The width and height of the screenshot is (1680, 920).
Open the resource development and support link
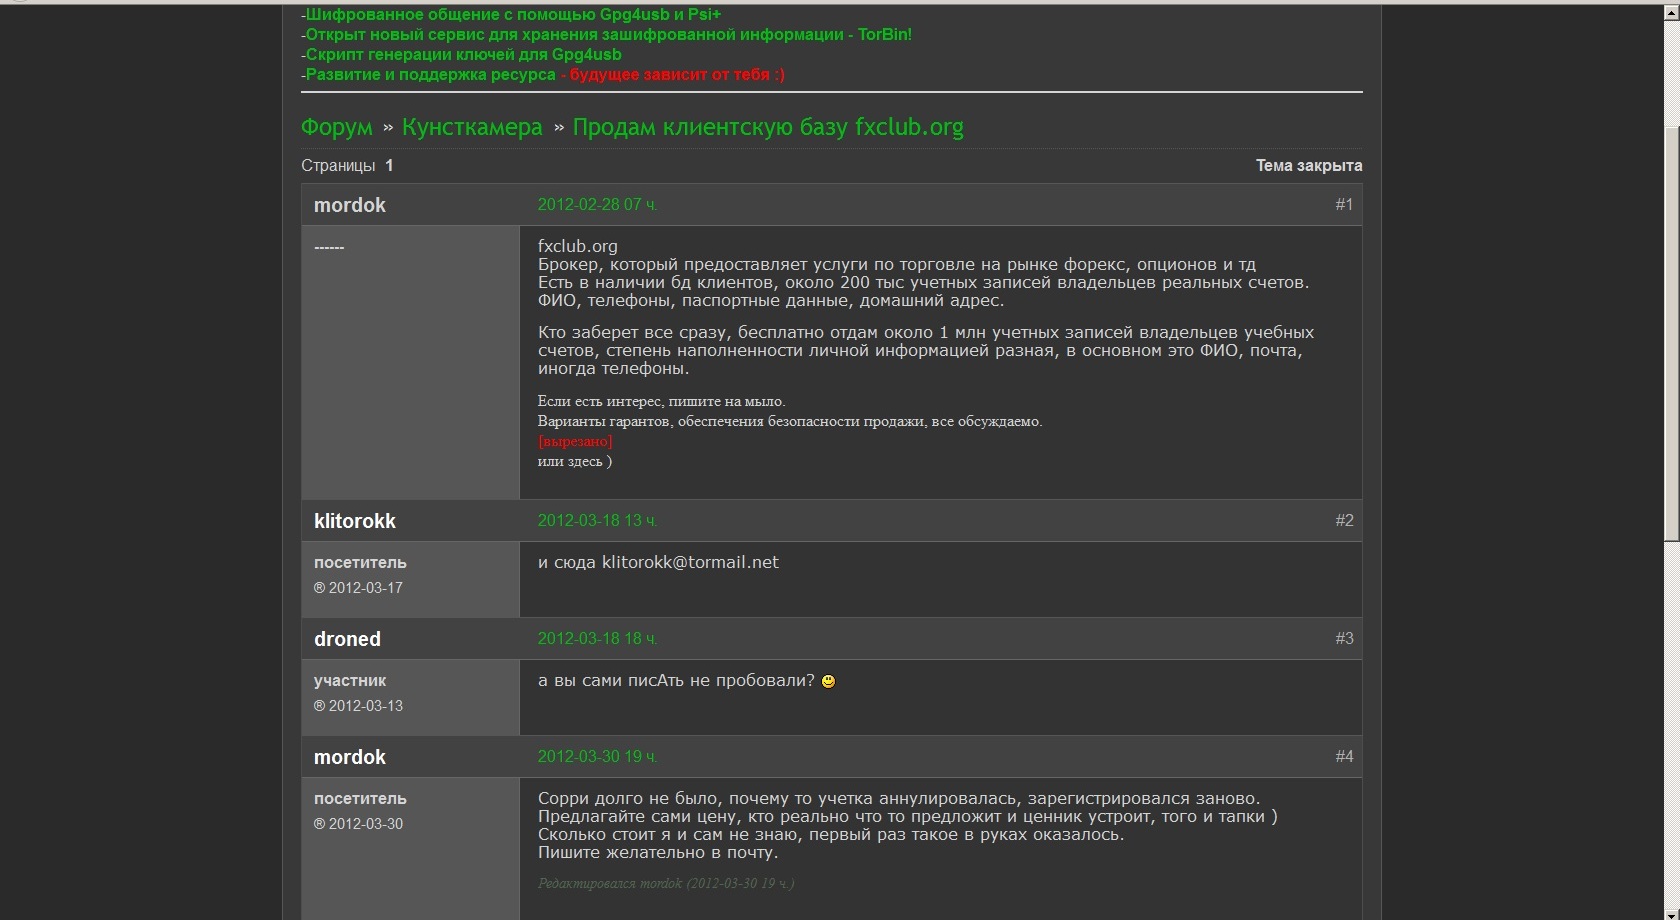click(x=545, y=75)
